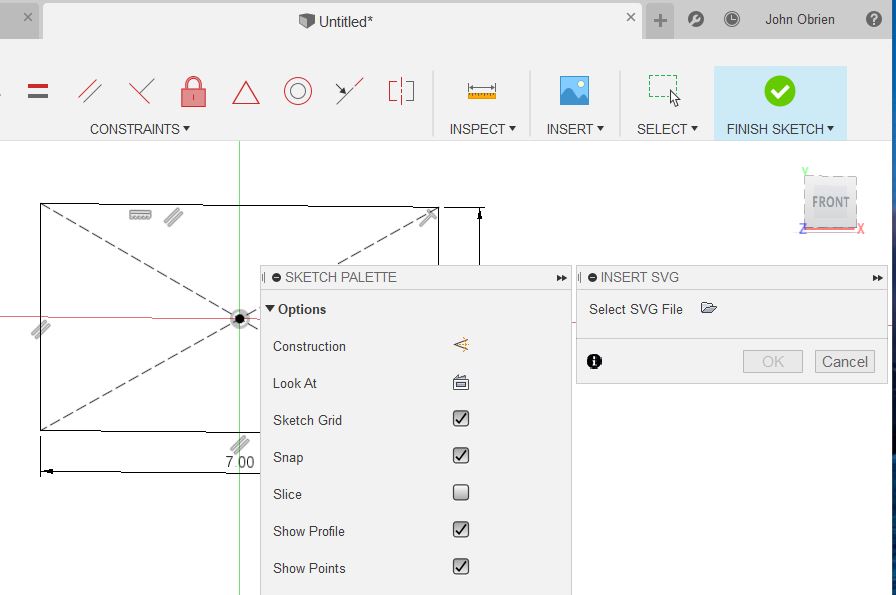Viewport: 896px width, 595px height.
Task: Open the FINISH SKETCH dropdown menu
Action: tap(780, 129)
